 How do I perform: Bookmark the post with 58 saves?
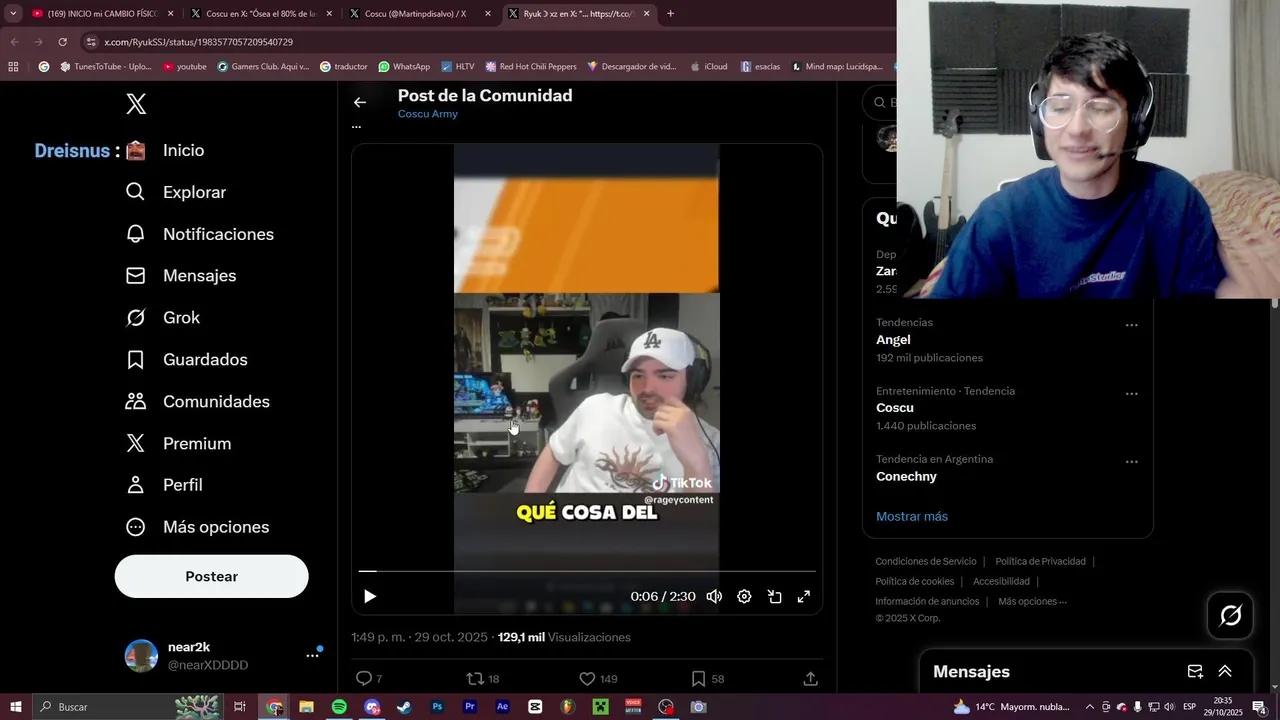click(x=707, y=679)
